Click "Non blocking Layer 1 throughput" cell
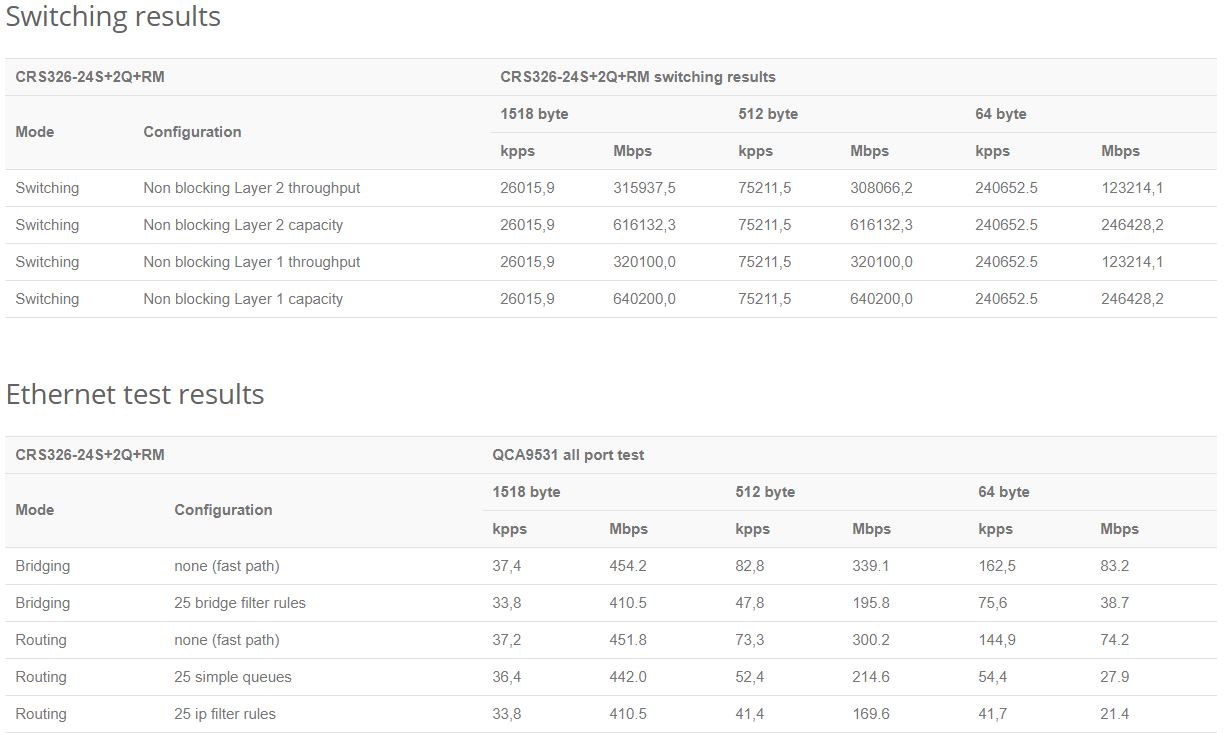 coord(251,262)
